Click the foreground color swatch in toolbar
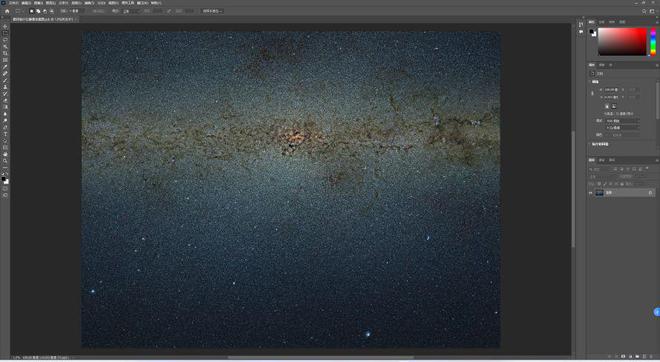 (x=3, y=179)
